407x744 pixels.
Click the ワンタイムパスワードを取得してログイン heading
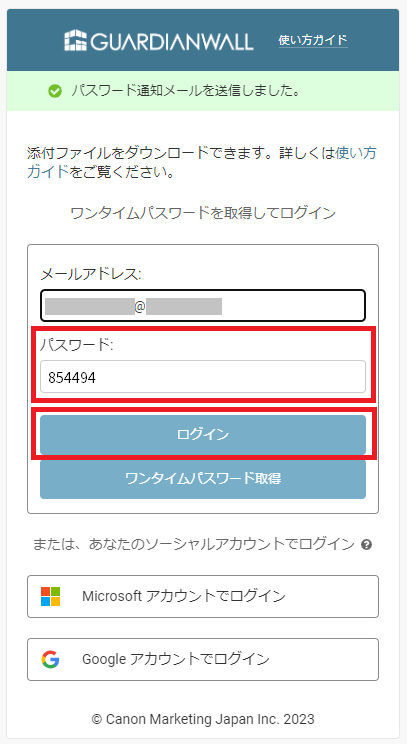pos(203,213)
